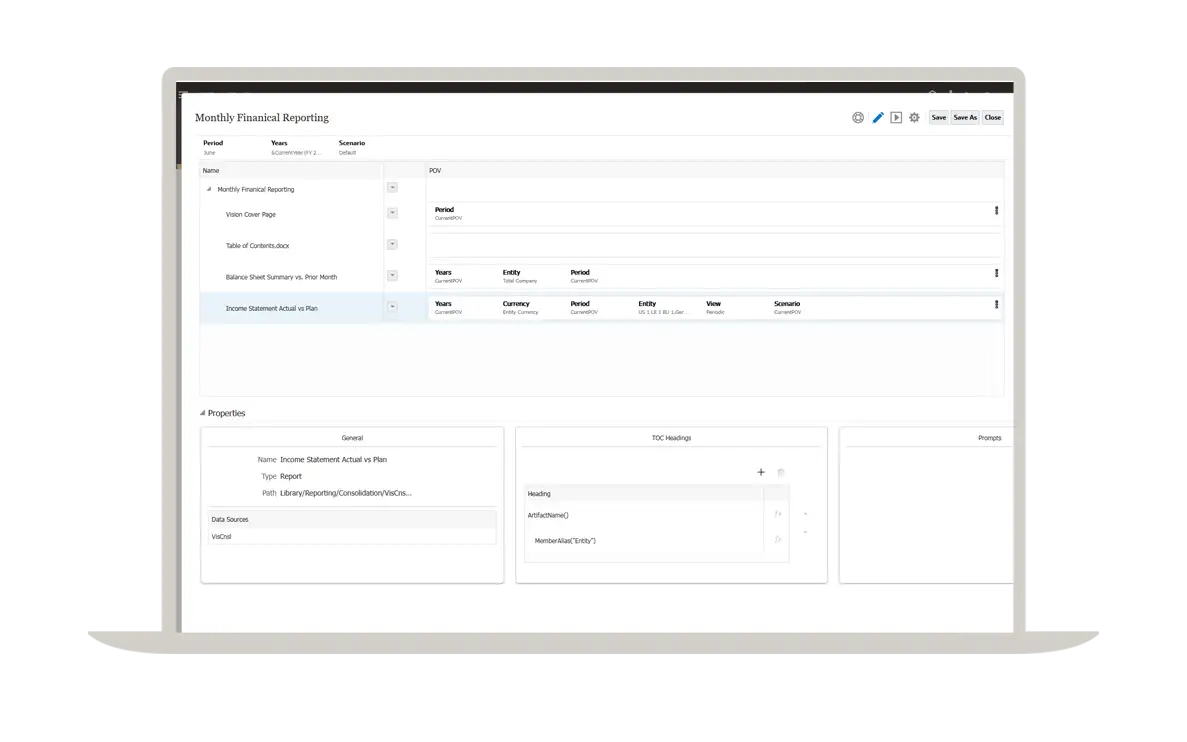Open dropdown for Monthly Finanical Reporting row
The height and width of the screenshot is (742, 1187).
tap(392, 188)
